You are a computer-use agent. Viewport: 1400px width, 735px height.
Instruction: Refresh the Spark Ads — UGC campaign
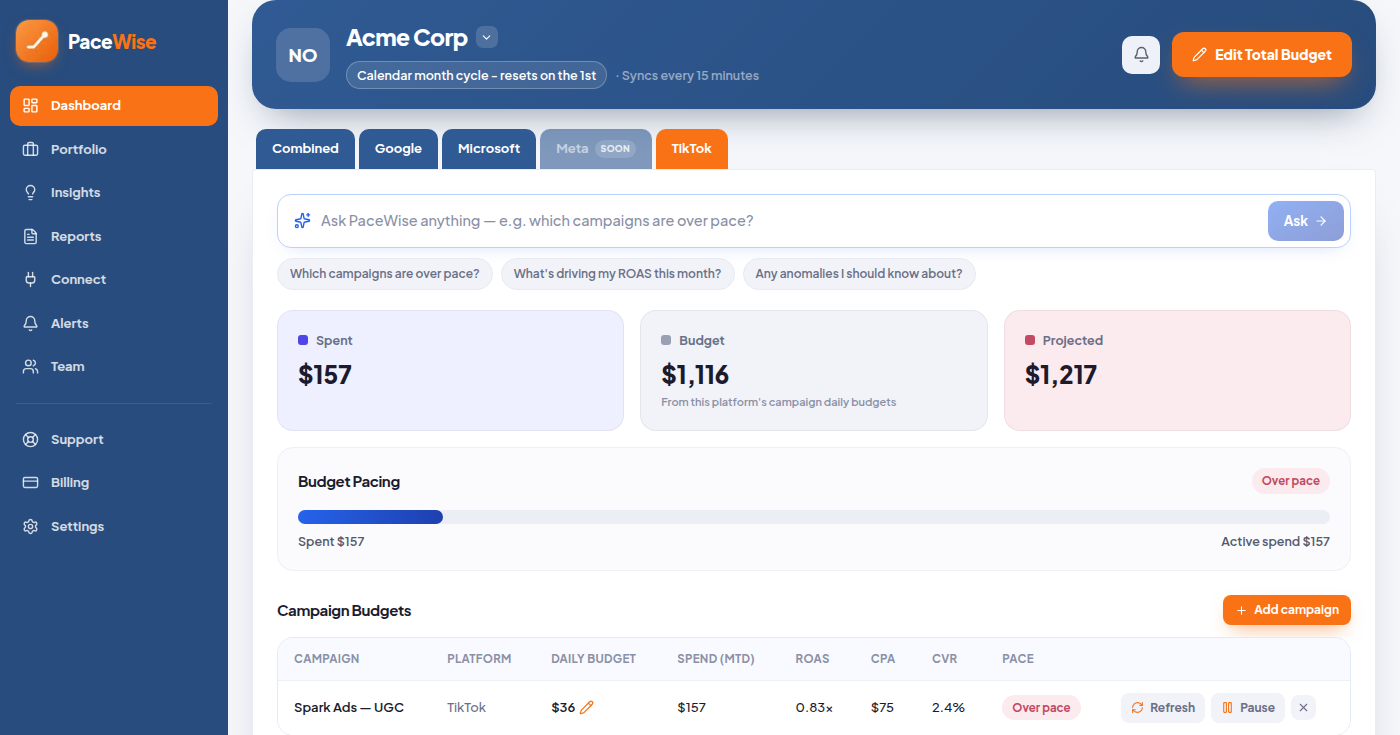pos(1163,708)
